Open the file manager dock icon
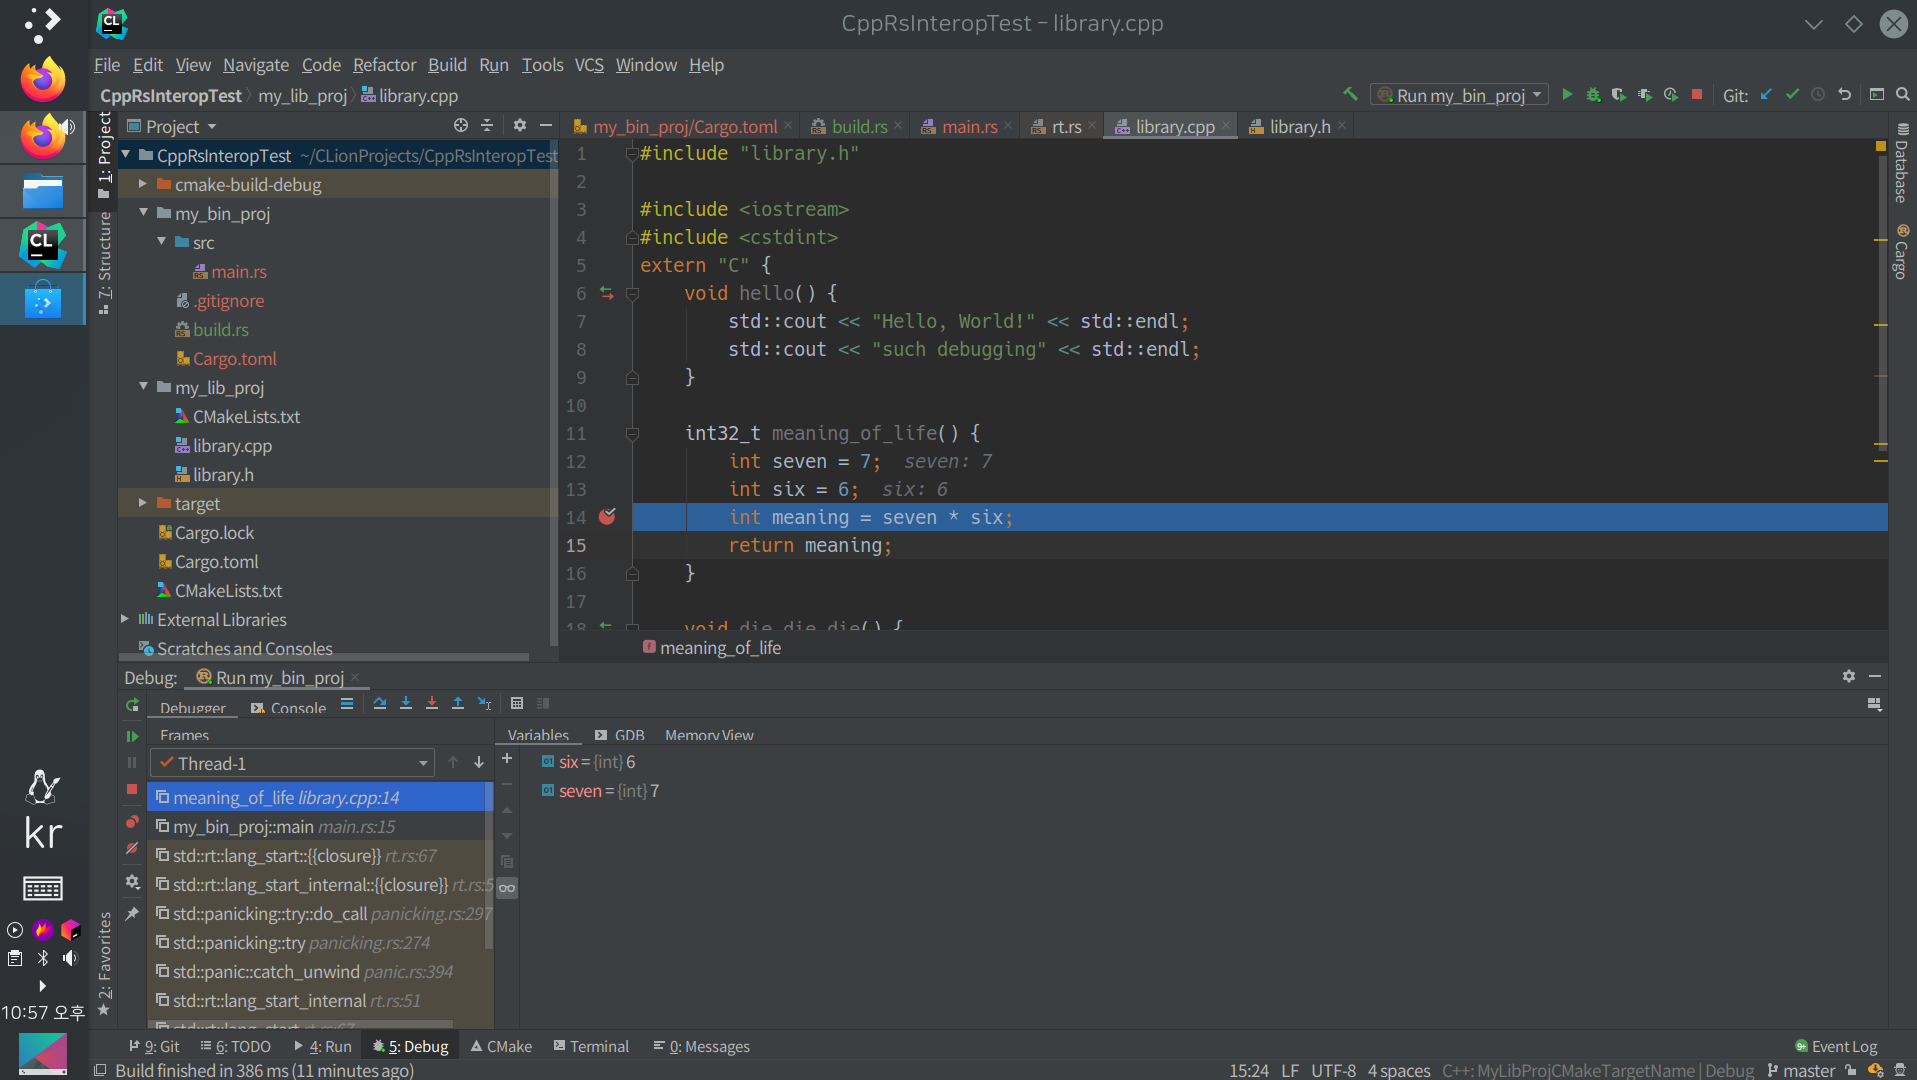Image resolution: width=1917 pixels, height=1080 pixels. tap(43, 191)
